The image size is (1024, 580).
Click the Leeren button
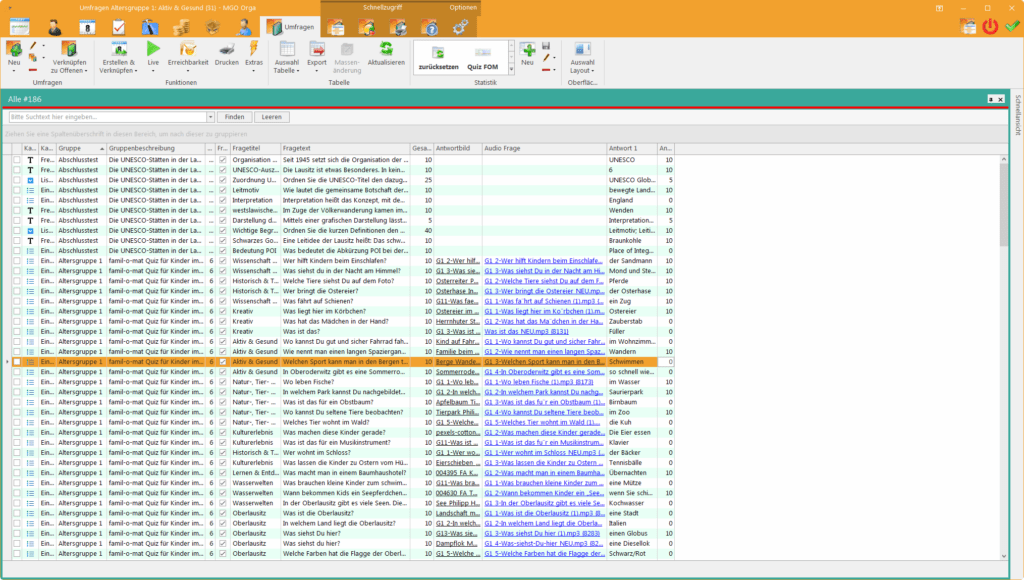pyautogui.click(x=272, y=117)
